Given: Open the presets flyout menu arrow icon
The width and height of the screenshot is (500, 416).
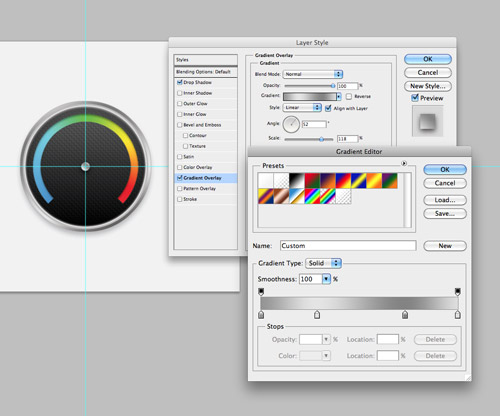Looking at the screenshot, I should click(404, 163).
